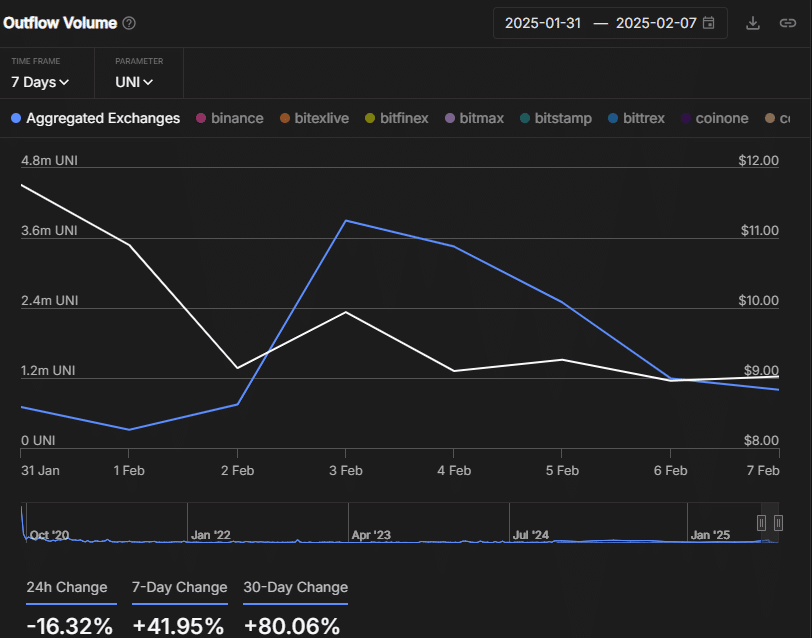Screen dimensions: 812x638
Task: Click the Outflow Volume help icon
Action: click(129, 23)
